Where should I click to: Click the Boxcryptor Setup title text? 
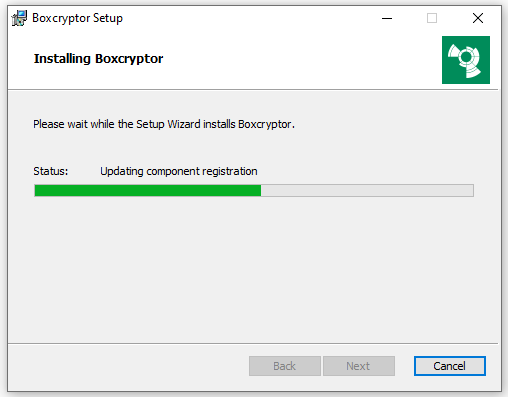pos(77,18)
